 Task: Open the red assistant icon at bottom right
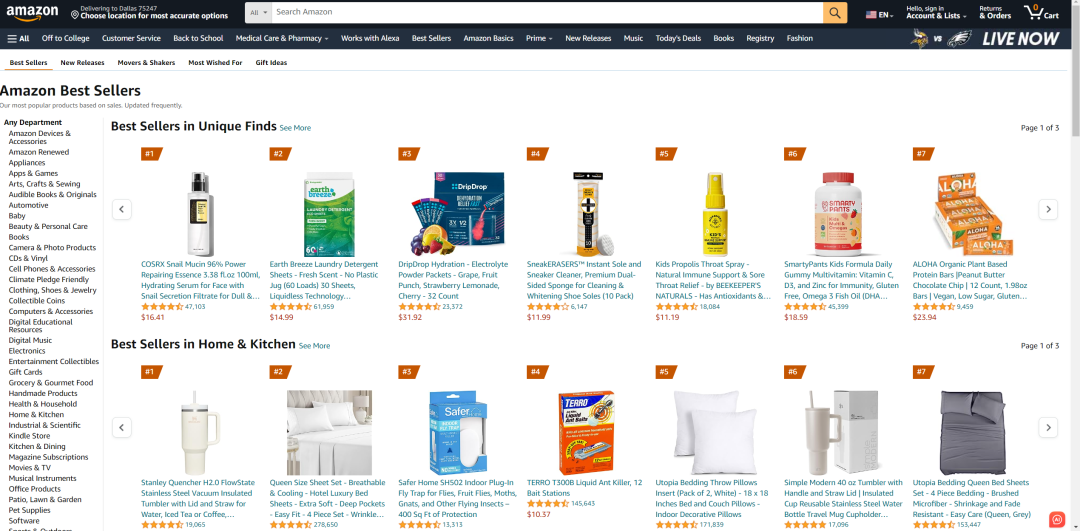tap(1057, 519)
